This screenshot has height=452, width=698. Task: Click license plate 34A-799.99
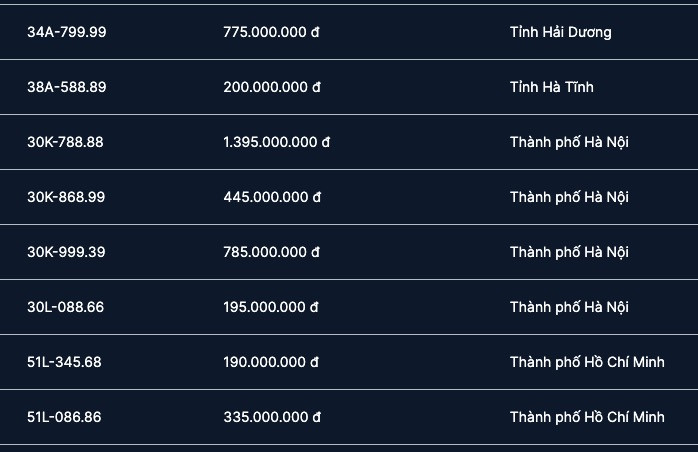point(66,32)
